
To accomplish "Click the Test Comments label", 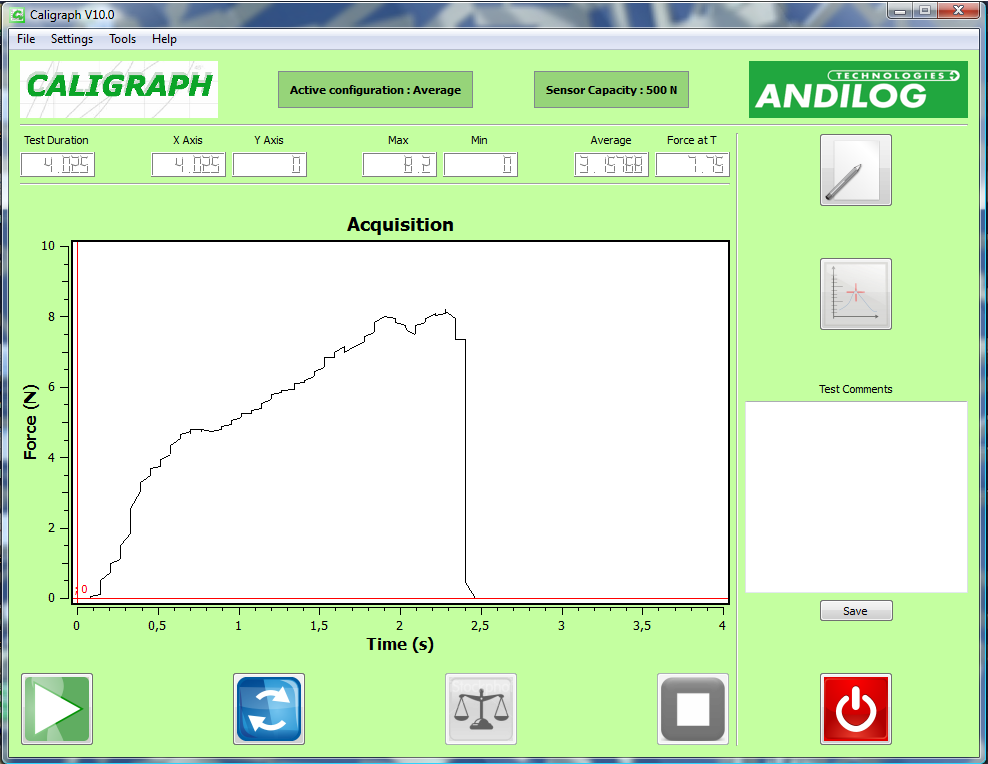I will click(856, 389).
